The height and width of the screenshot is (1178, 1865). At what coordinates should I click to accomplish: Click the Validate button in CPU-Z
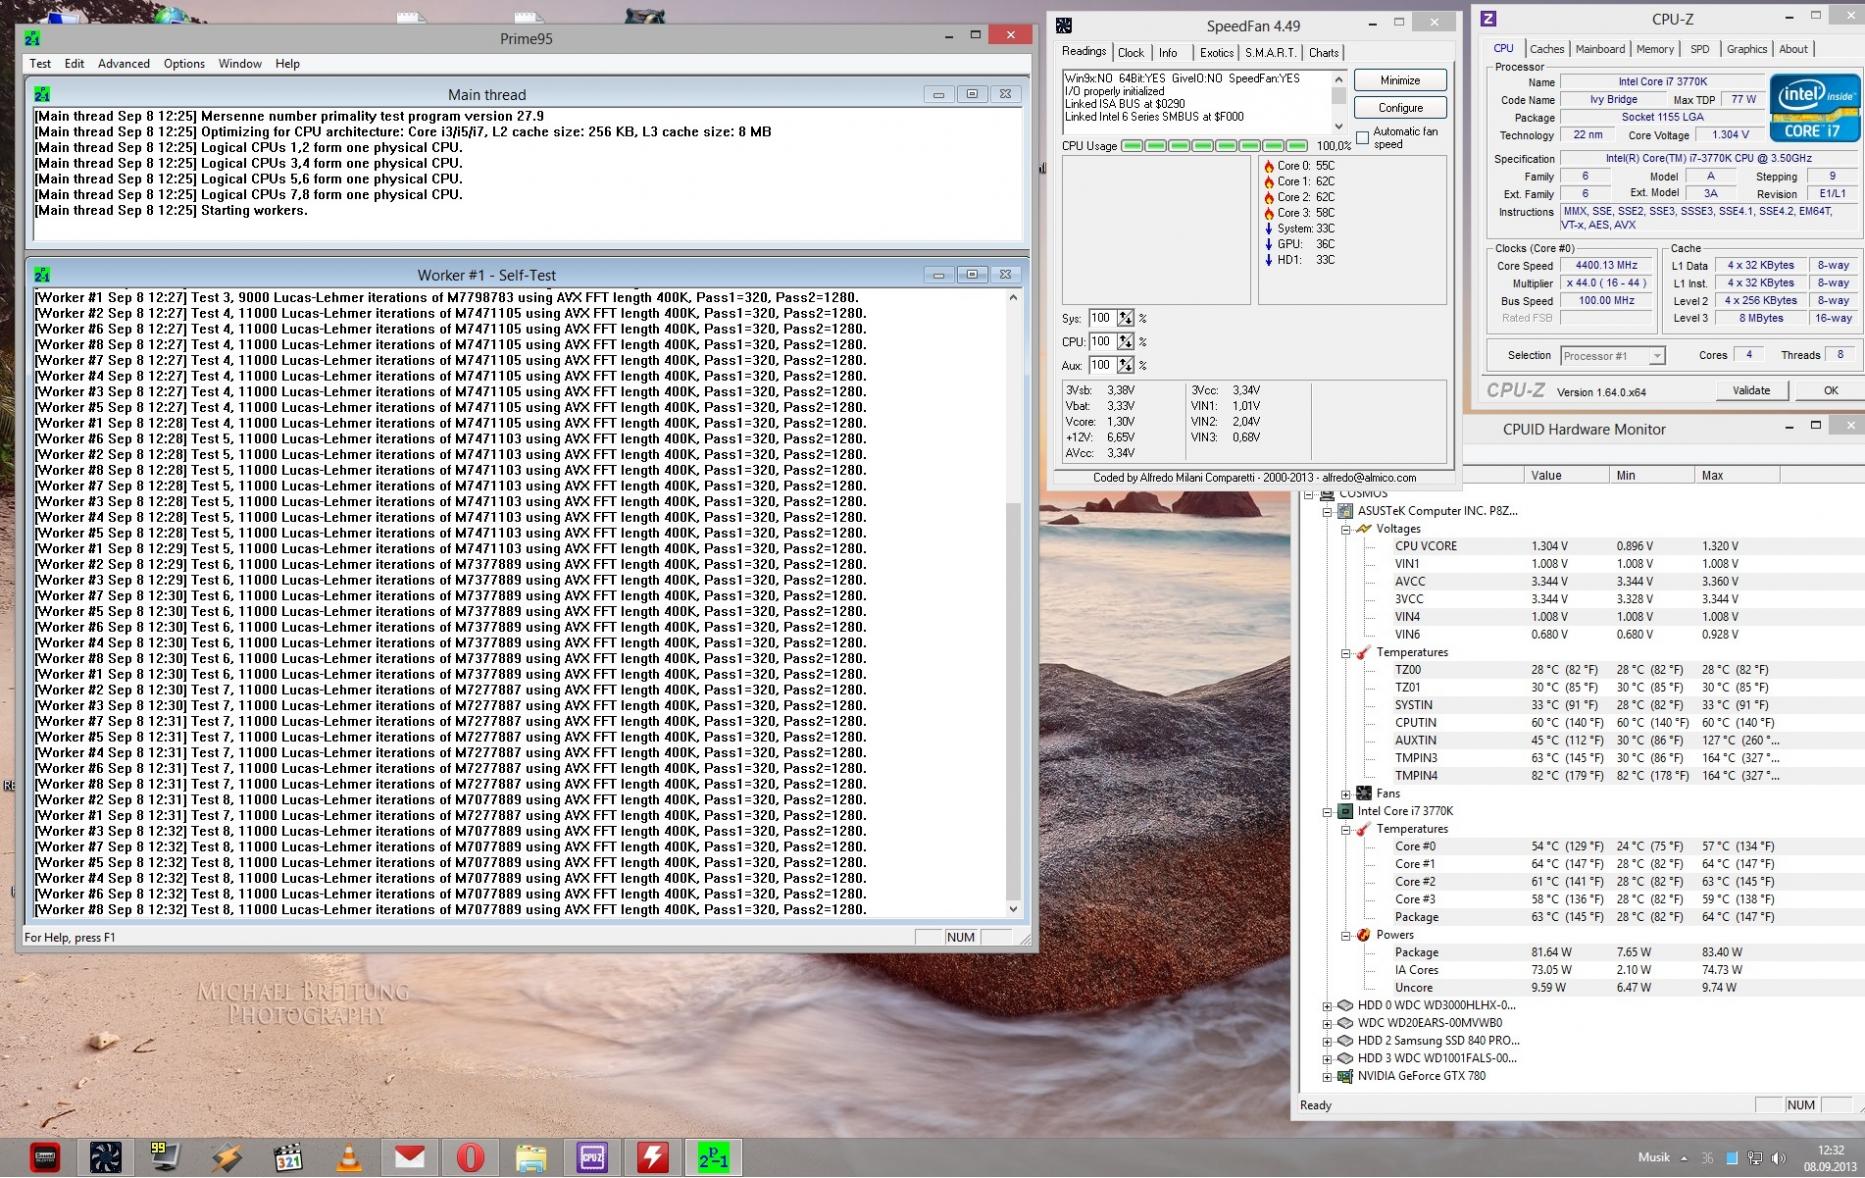click(x=1751, y=391)
